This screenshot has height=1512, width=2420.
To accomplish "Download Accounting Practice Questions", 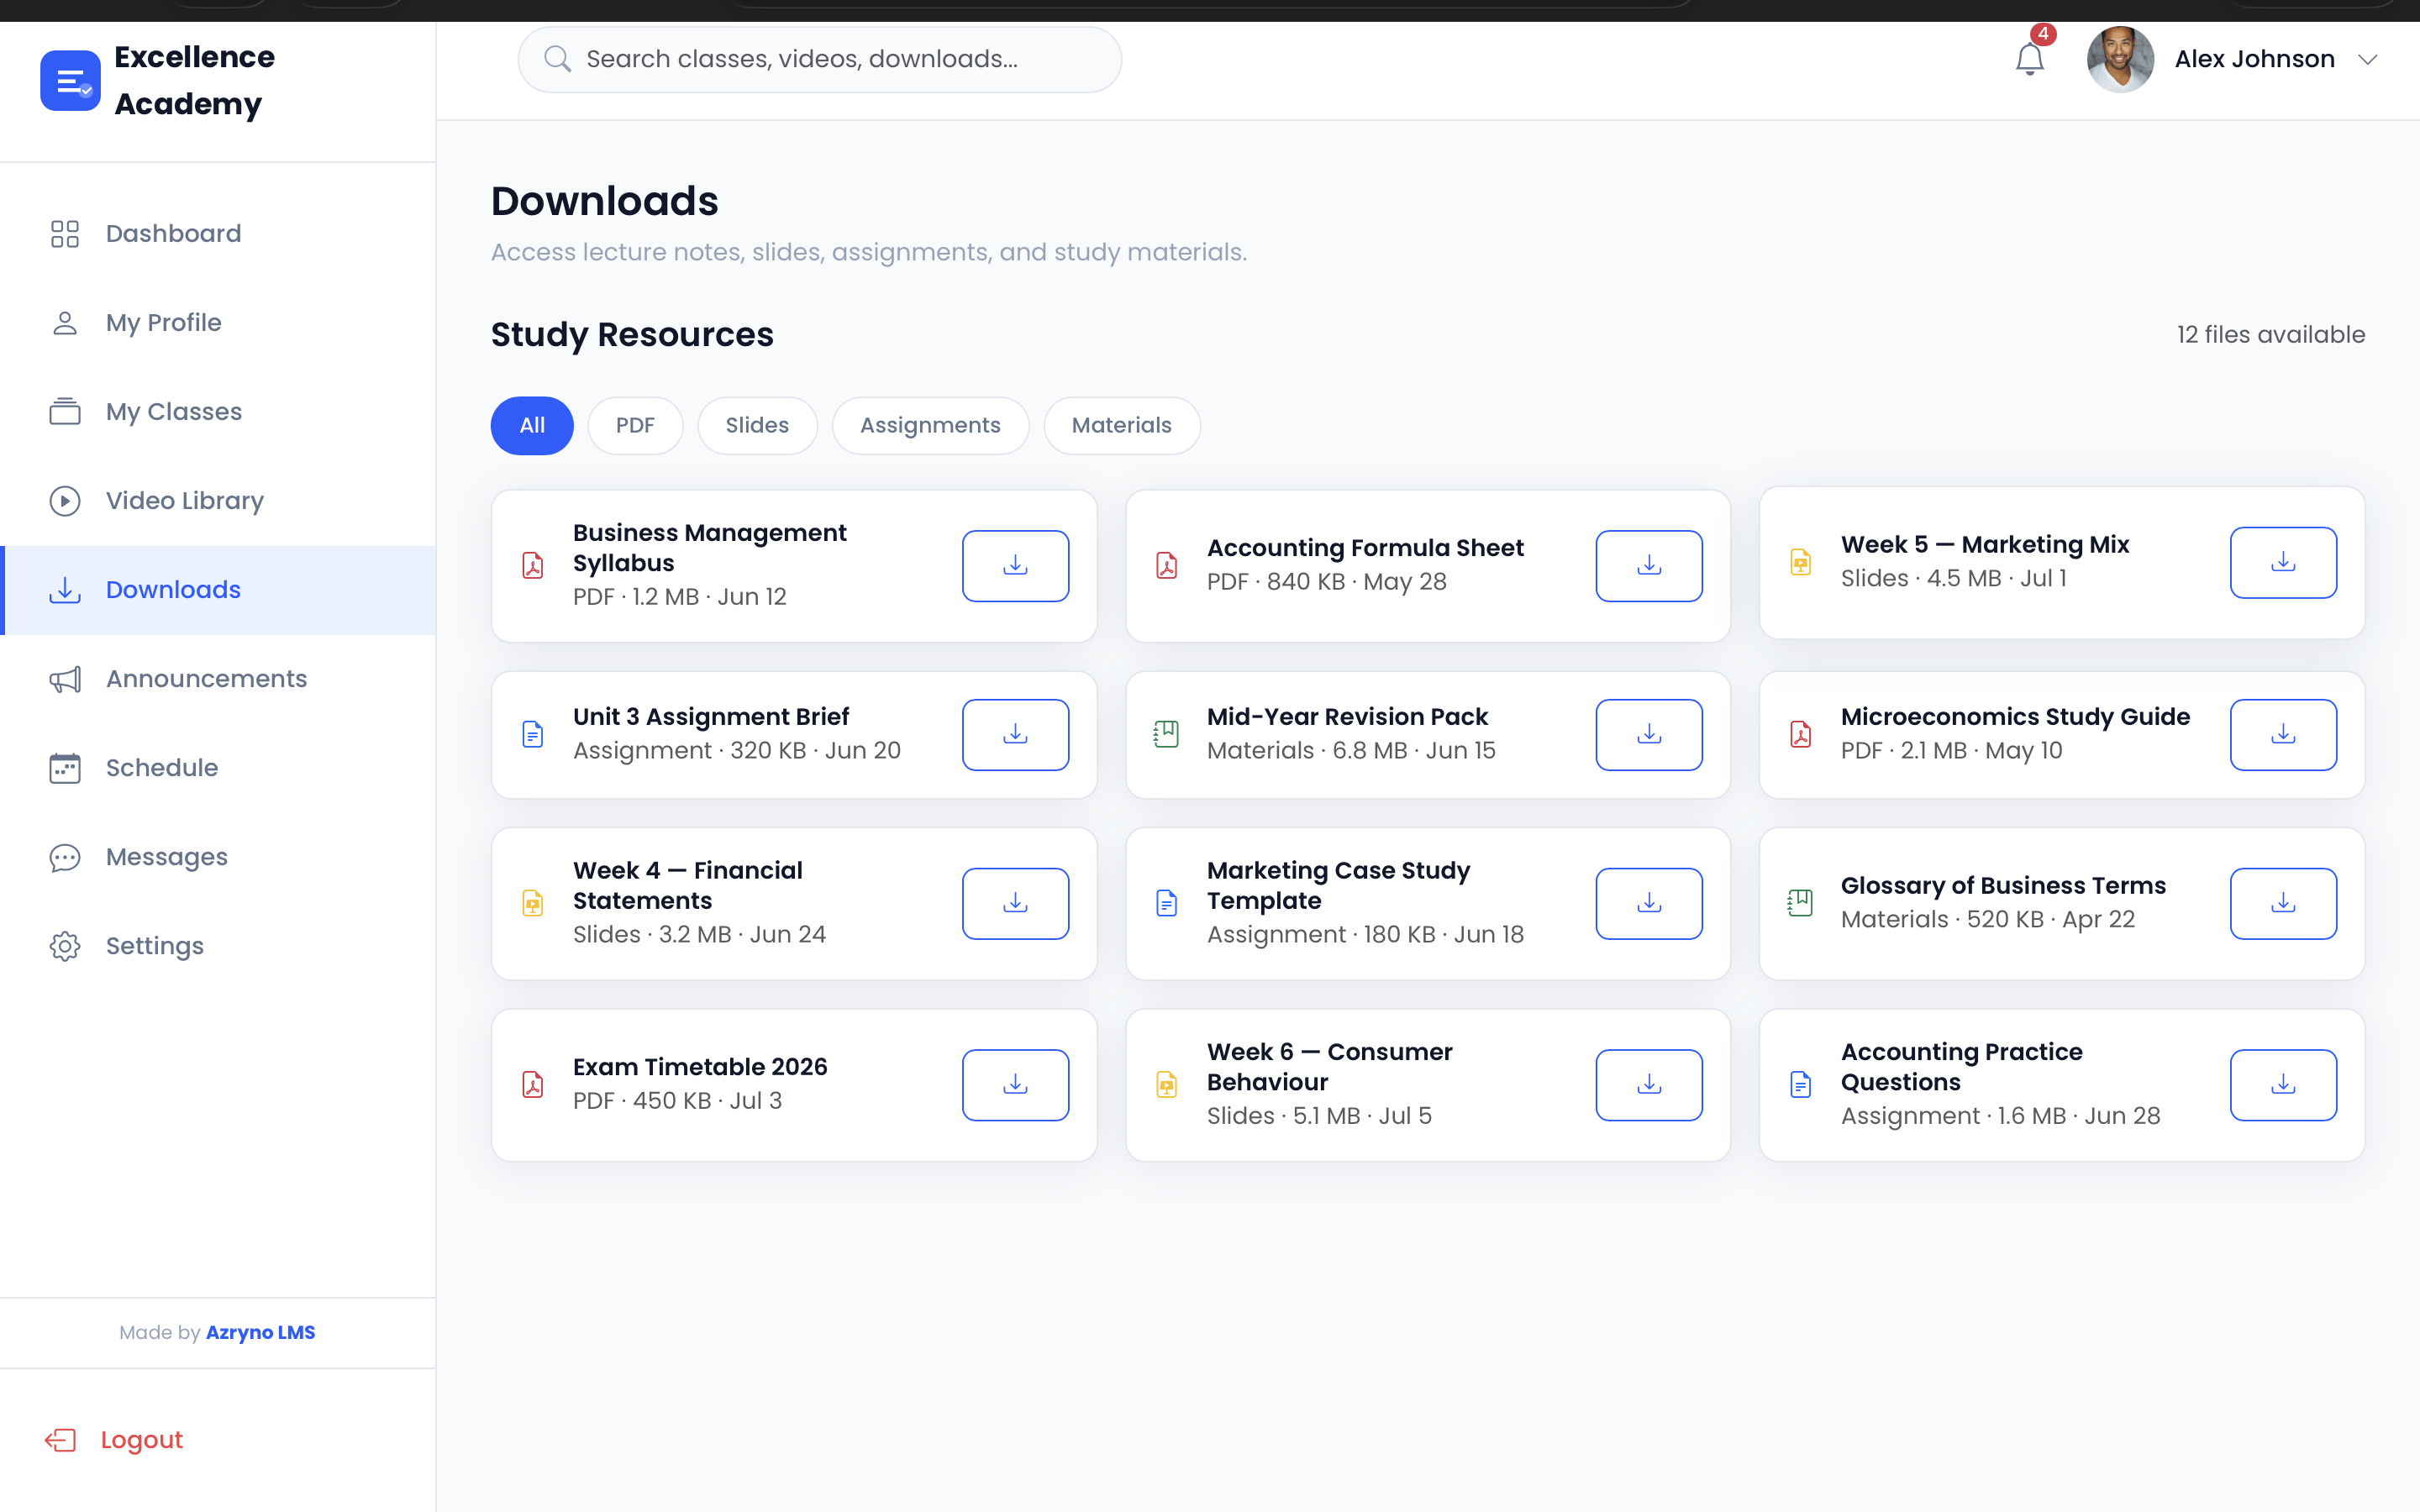I will [x=2283, y=1084].
